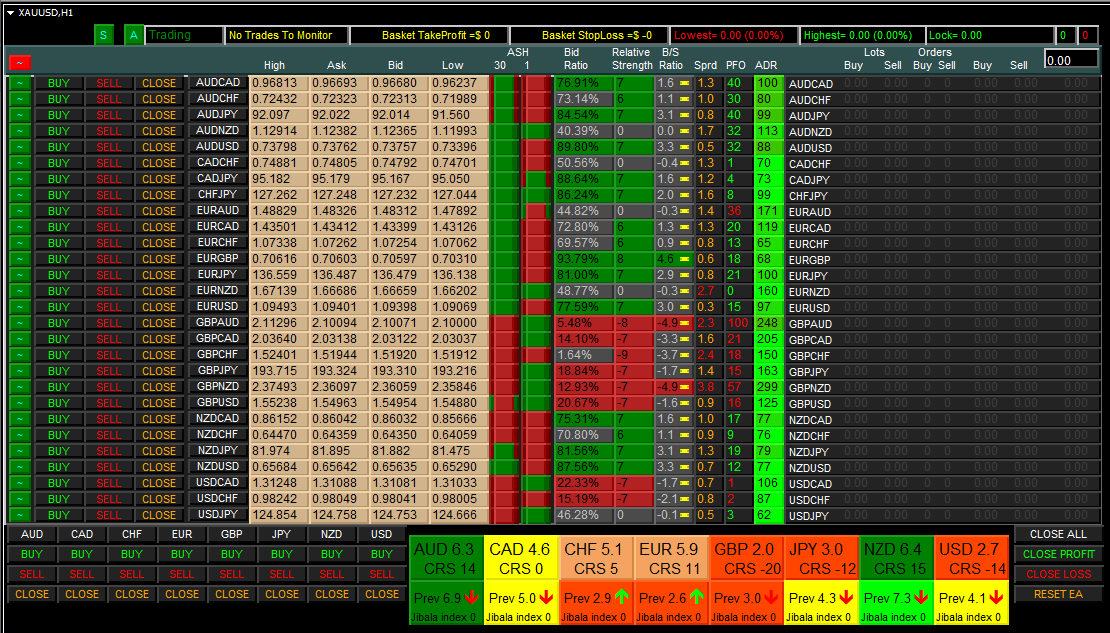Click the Lock= 0.00 indicator
This screenshot has height=633, width=1110.
[x=989, y=35]
